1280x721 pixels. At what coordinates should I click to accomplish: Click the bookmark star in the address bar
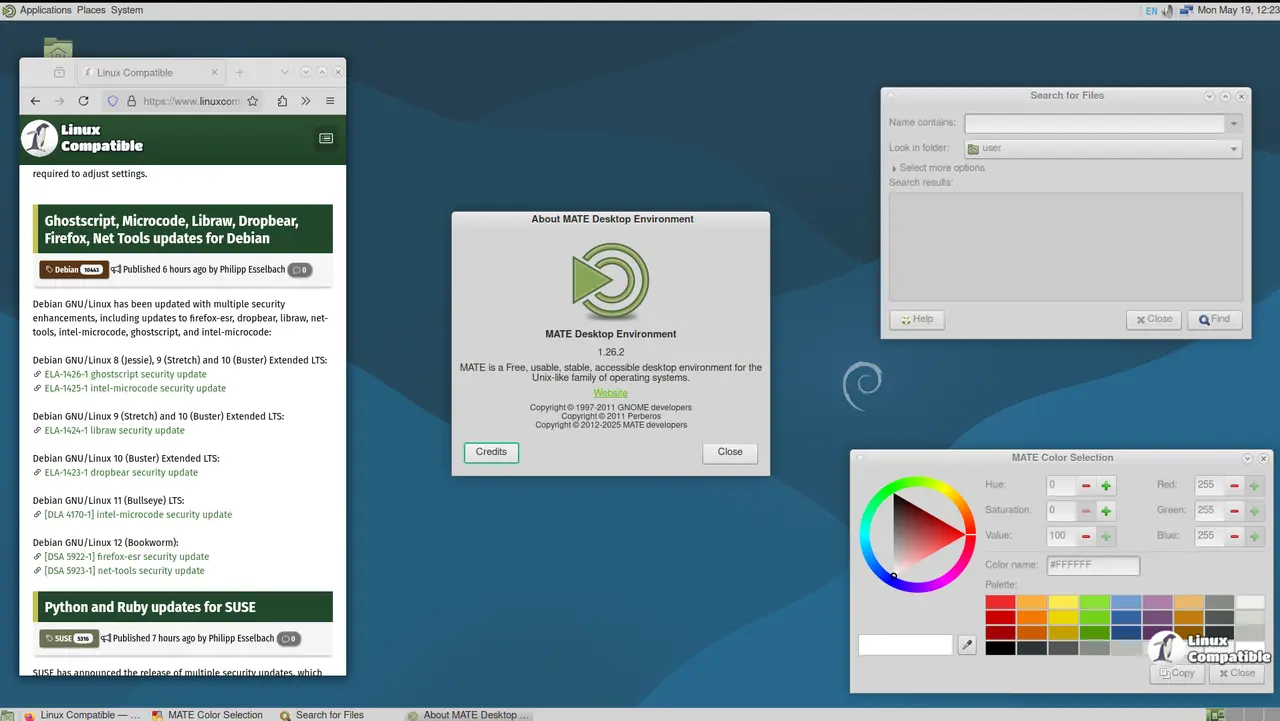pos(253,100)
